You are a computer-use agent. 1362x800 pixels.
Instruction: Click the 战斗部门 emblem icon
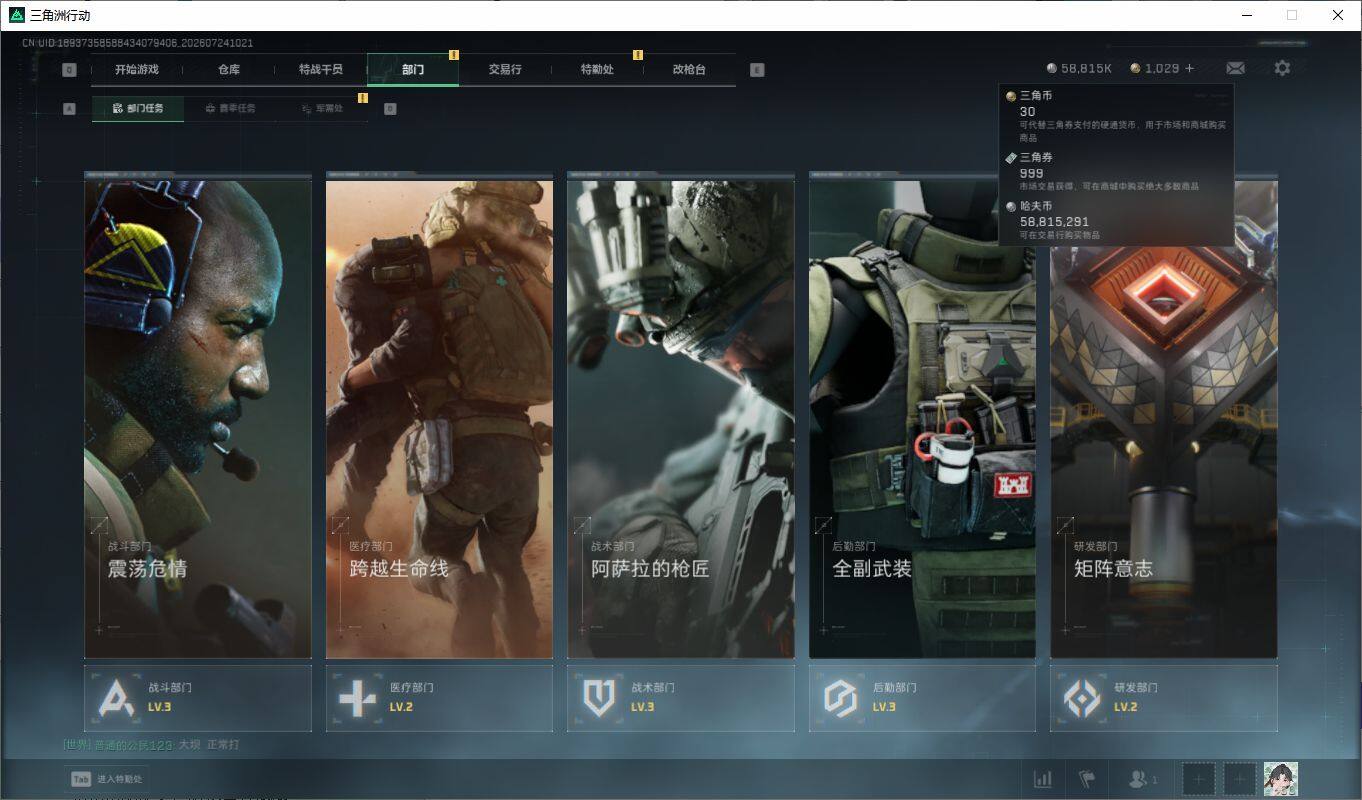click(116, 698)
